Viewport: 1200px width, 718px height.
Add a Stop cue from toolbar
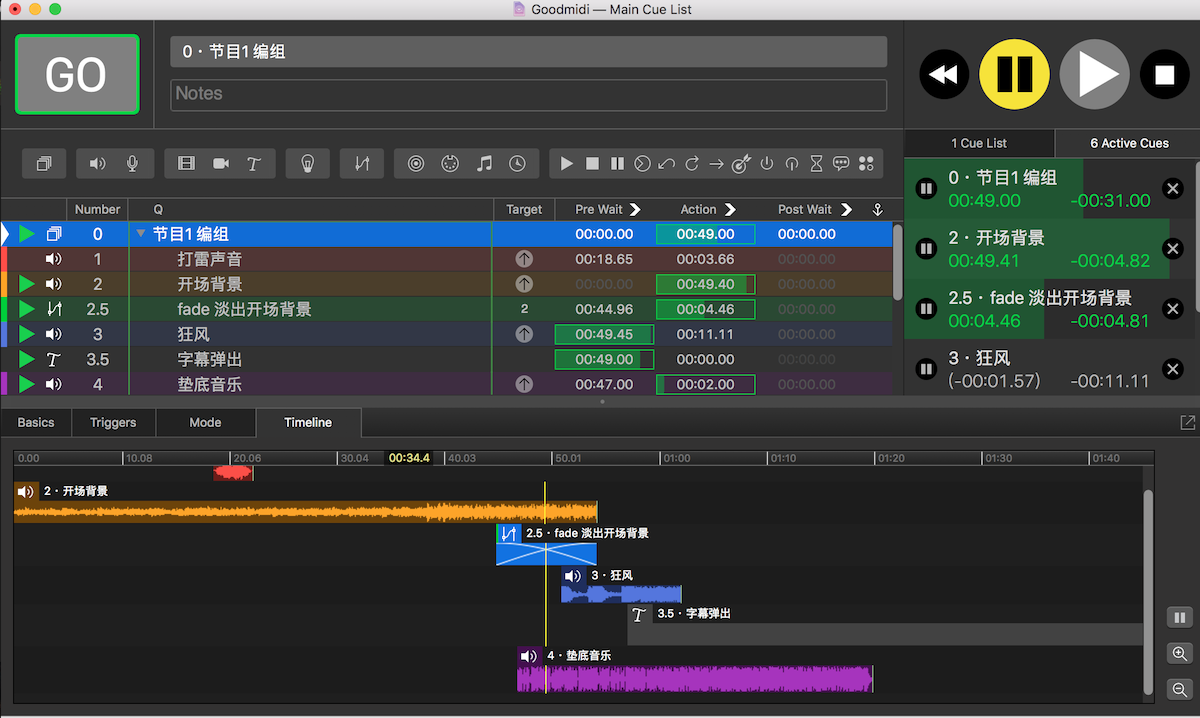[592, 163]
